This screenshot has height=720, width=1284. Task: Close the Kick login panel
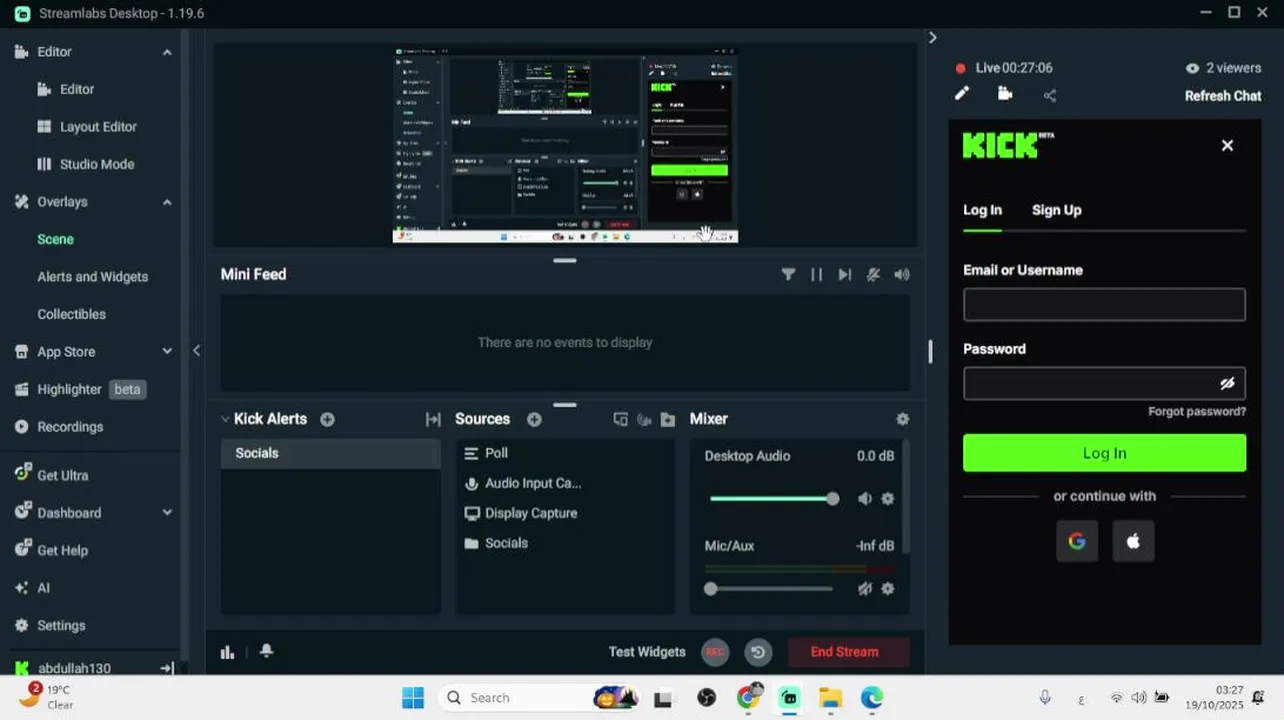click(x=1227, y=145)
